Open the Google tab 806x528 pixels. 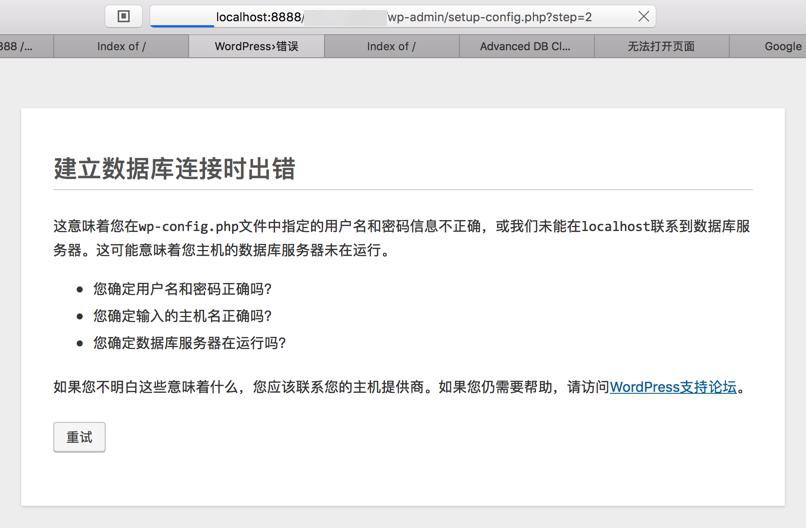(768, 46)
